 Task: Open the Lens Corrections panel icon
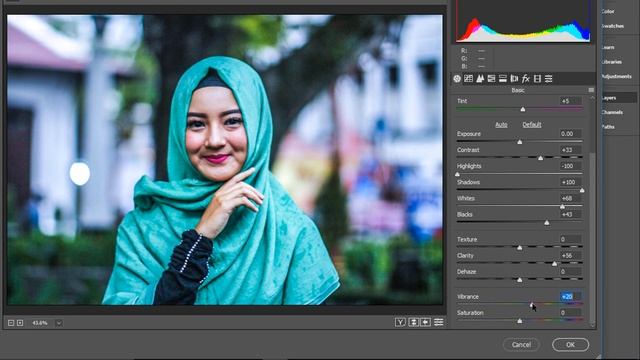[514, 78]
